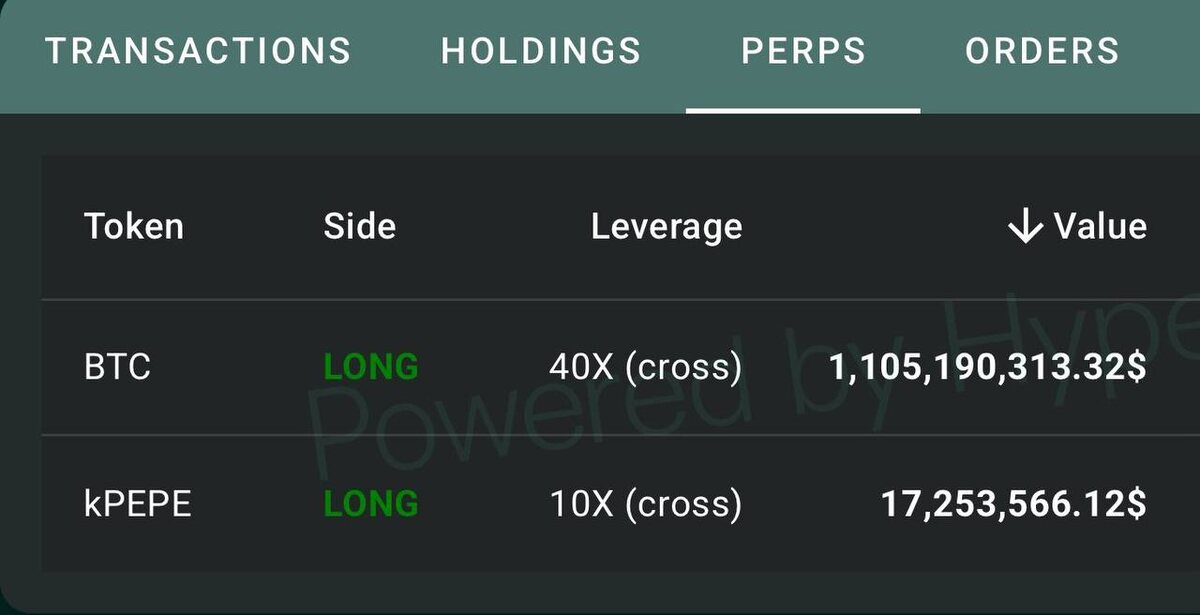Click the 40X (cross) leverage cell
Image resolution: width=1200 pixels, height=615 pixels.
click(645, 367)
